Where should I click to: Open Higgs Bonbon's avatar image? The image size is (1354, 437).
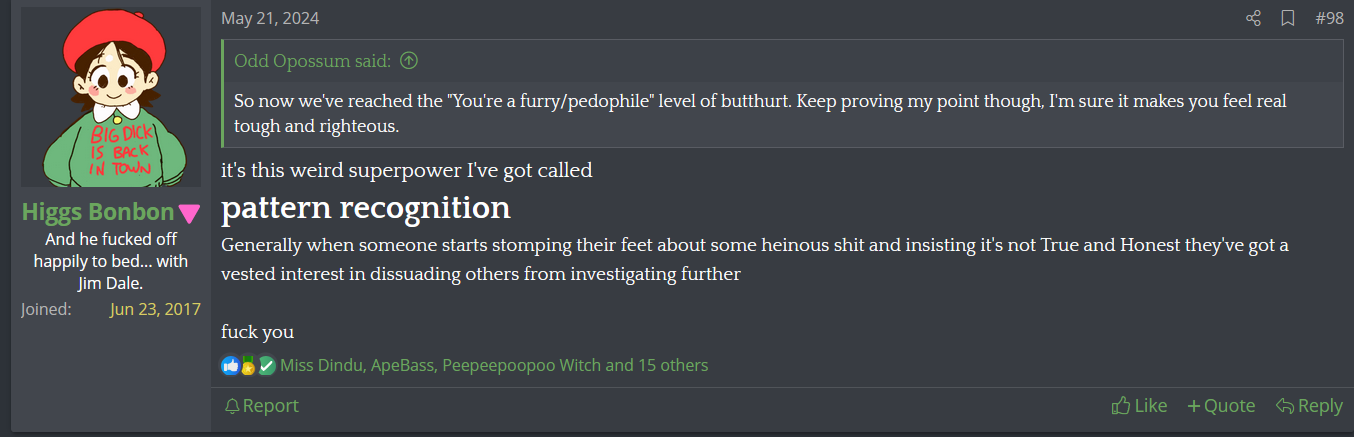(x=111, y=97)
